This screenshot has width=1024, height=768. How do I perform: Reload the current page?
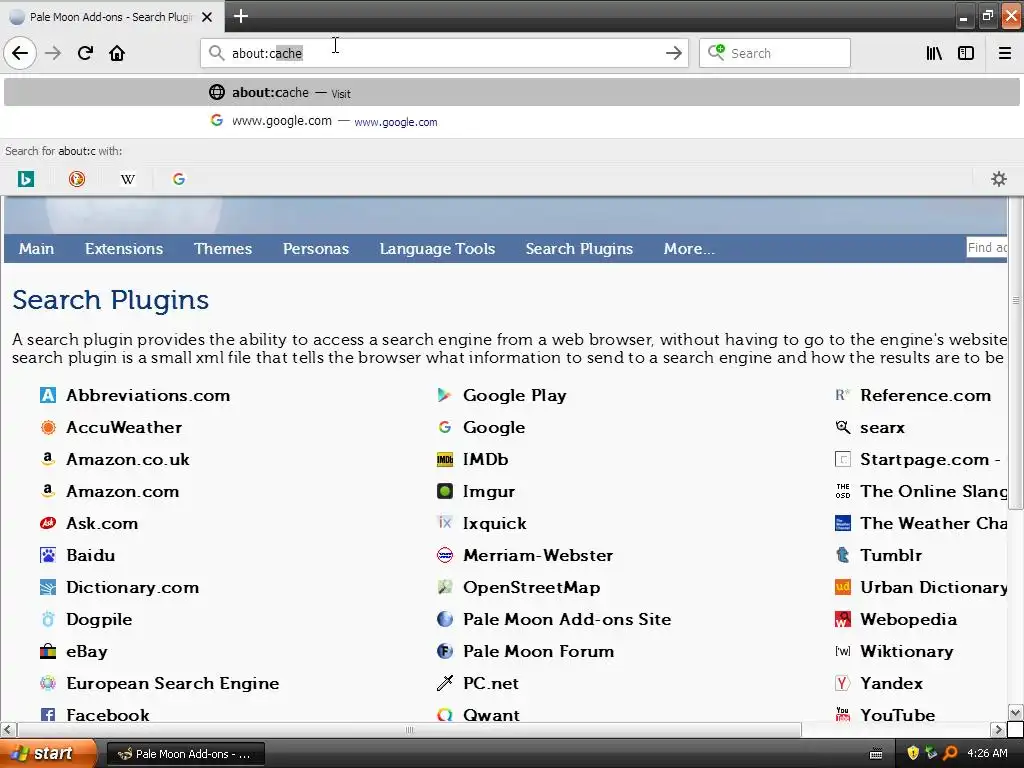86,53
